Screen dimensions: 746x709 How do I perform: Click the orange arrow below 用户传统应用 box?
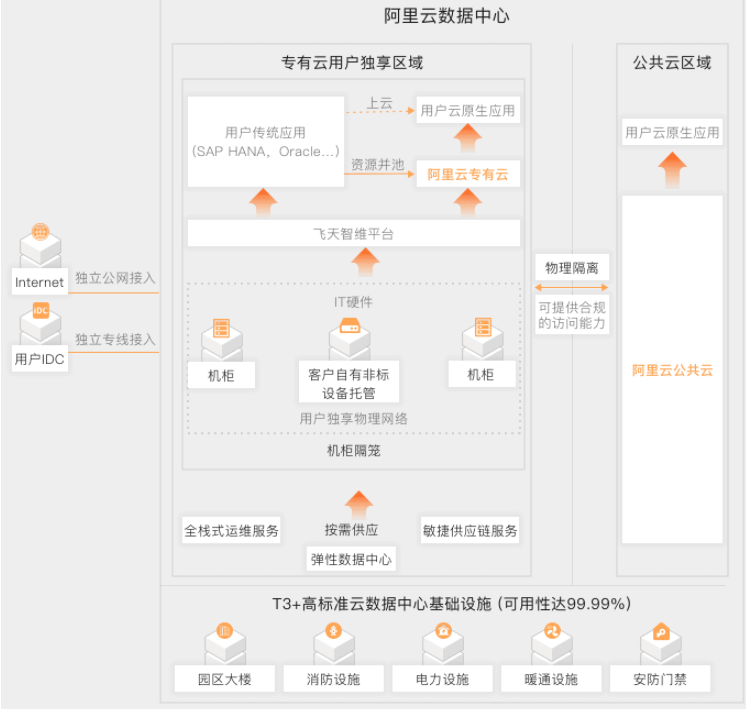263,203
